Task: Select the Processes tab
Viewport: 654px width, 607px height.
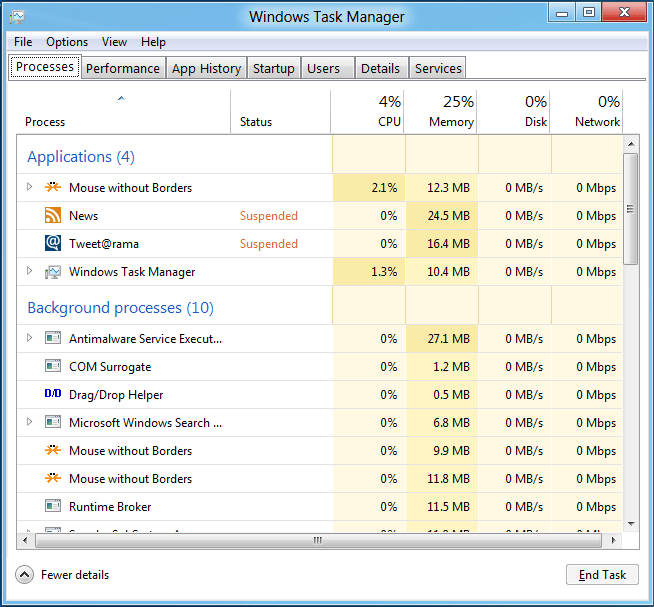Action: point(45,67)
